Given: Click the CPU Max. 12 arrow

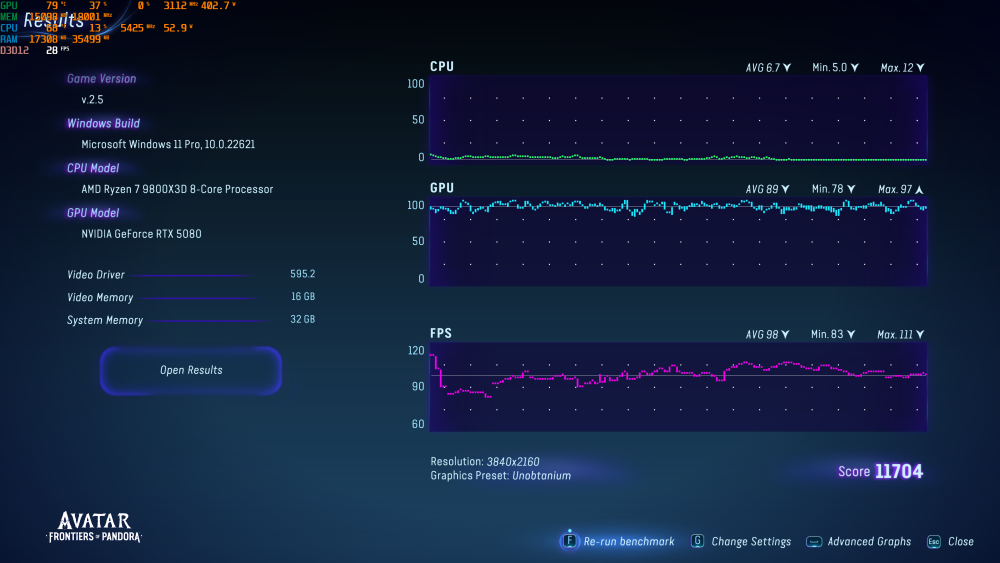Looking at the screenshot, I should pos(920,68).
